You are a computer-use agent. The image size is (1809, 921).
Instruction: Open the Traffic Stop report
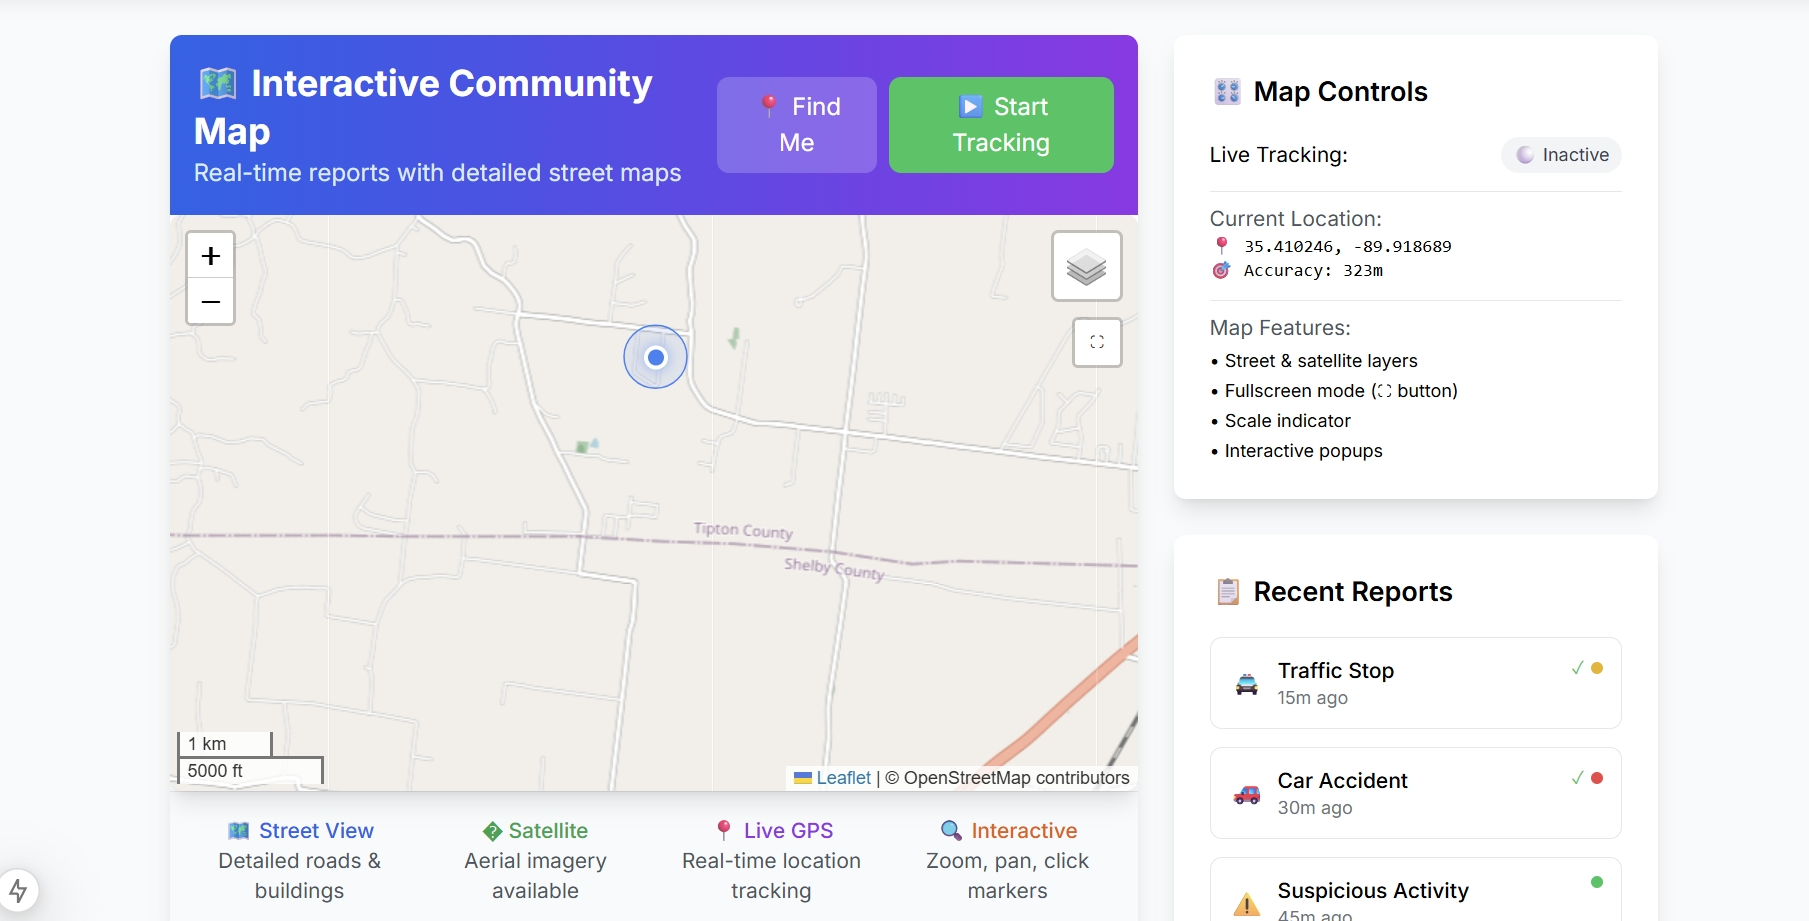point(1414,683)
